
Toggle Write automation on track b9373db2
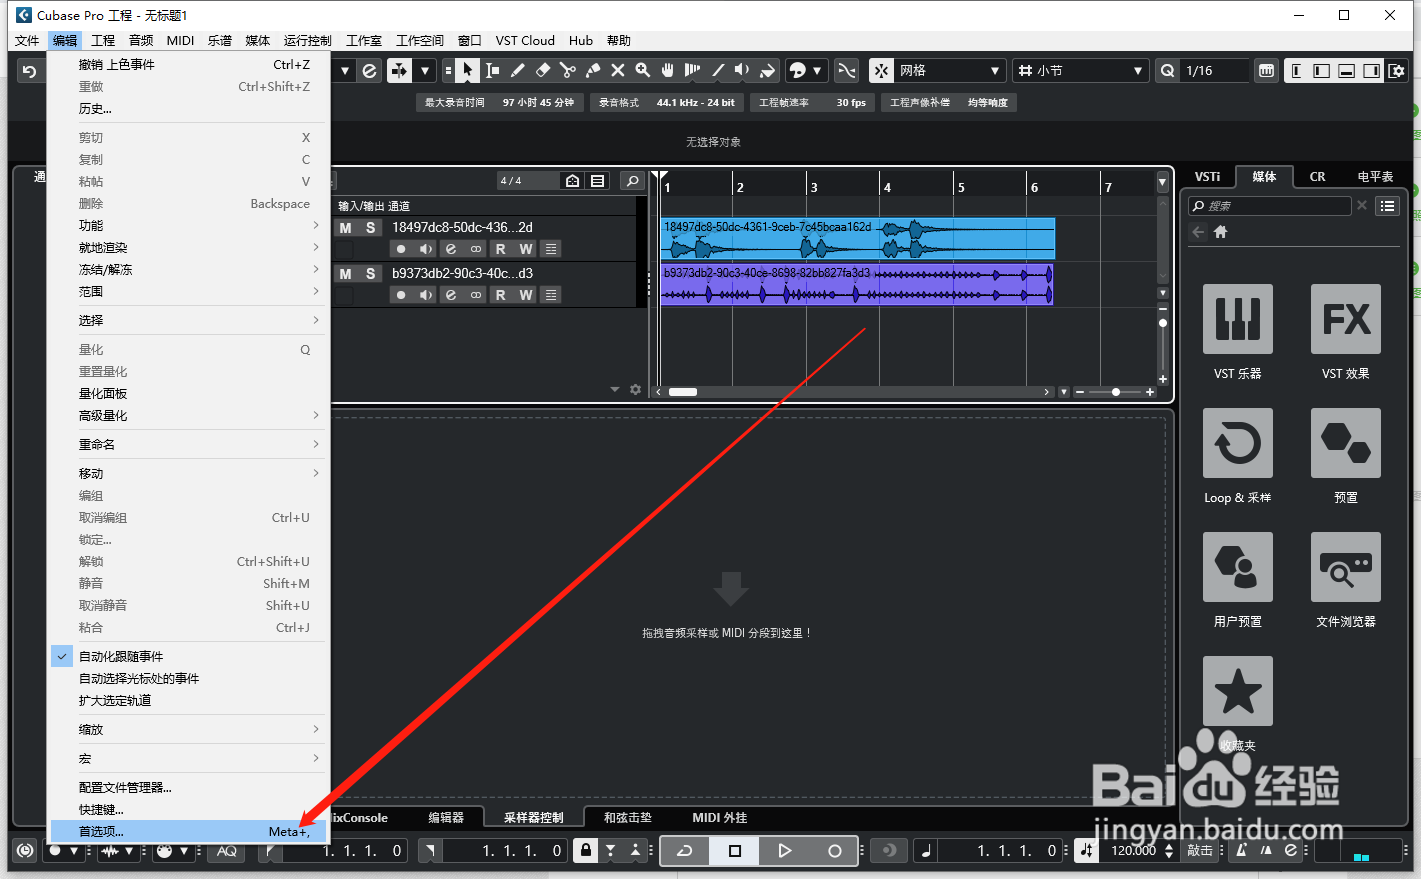click(526, 295)
